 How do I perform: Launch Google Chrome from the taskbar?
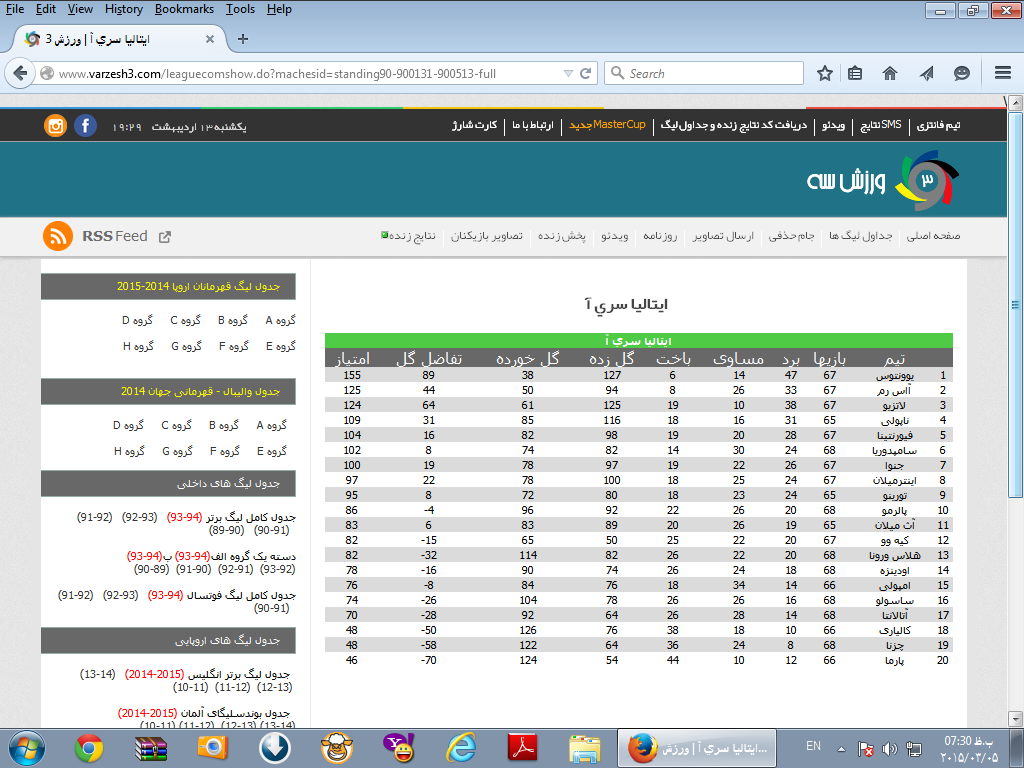pyautogui.click(x=89, y=747)
